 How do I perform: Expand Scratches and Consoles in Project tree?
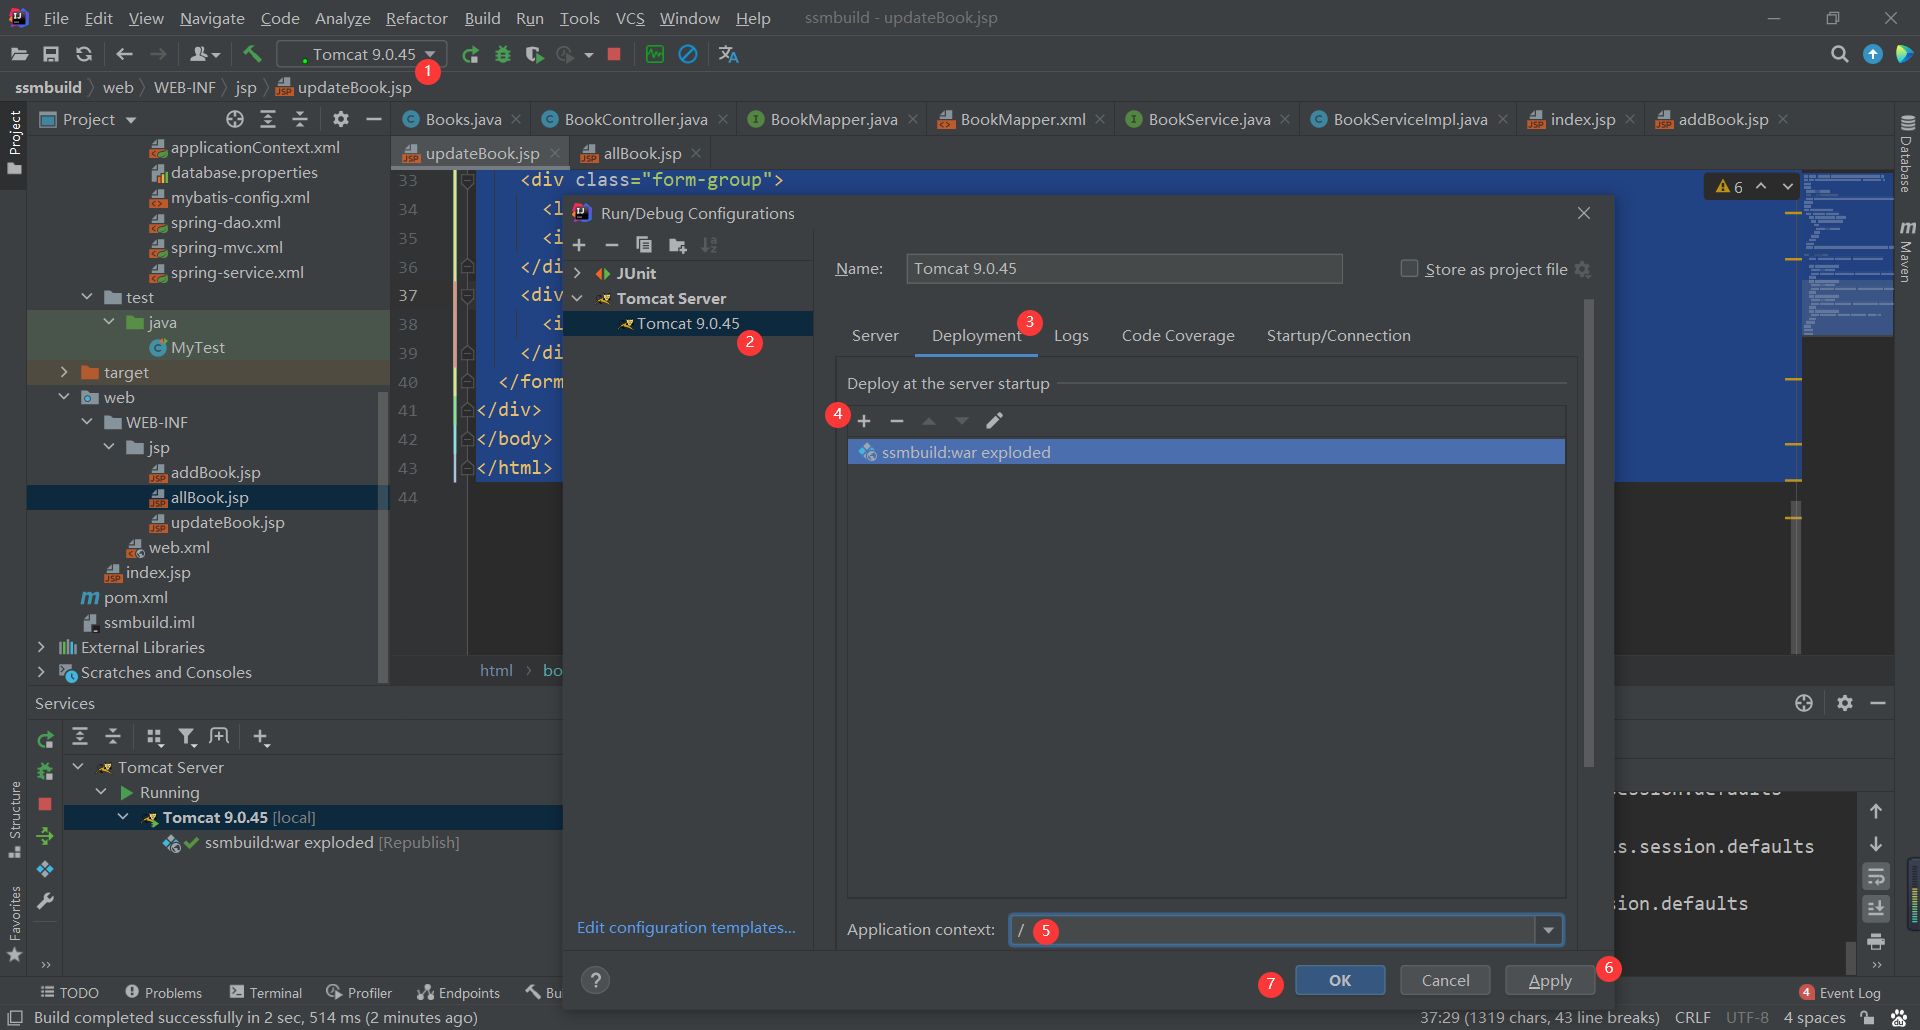coord(41,672)
